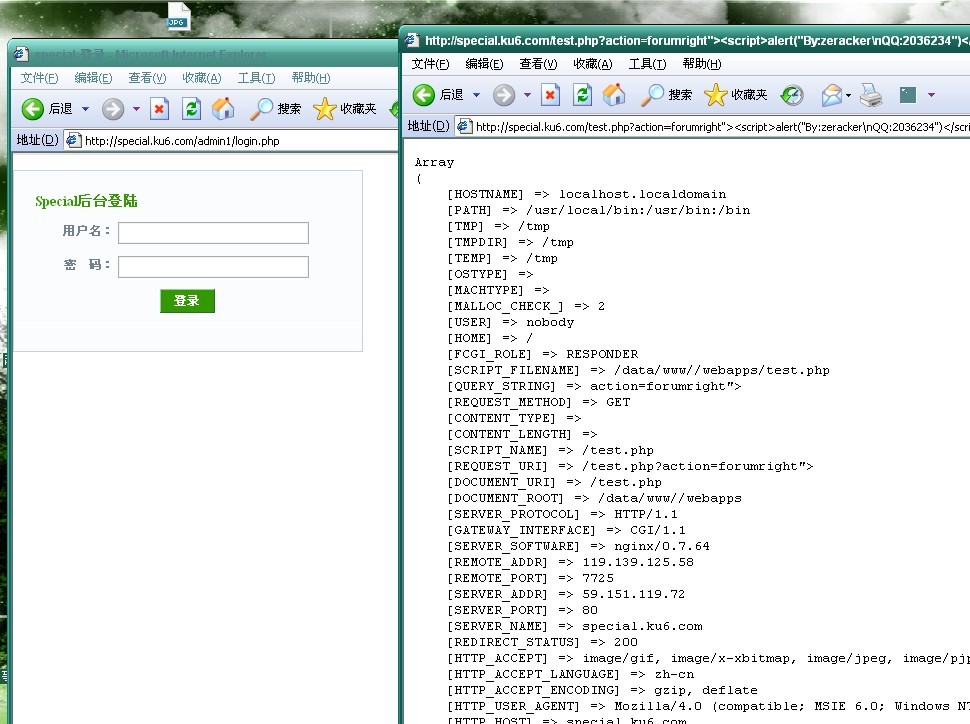Open 编辑(E) menu in login window
Image resolution: width=970 pixels, height=724 pixels.
click(93, 78)
